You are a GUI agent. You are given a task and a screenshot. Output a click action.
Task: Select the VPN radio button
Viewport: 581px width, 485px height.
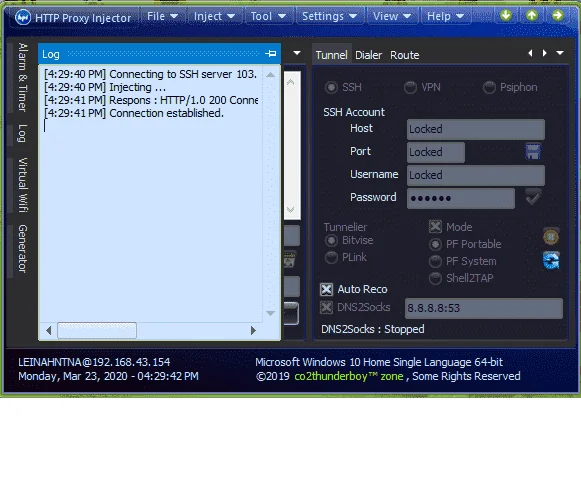pyautogui.click(x=410, y=87)
